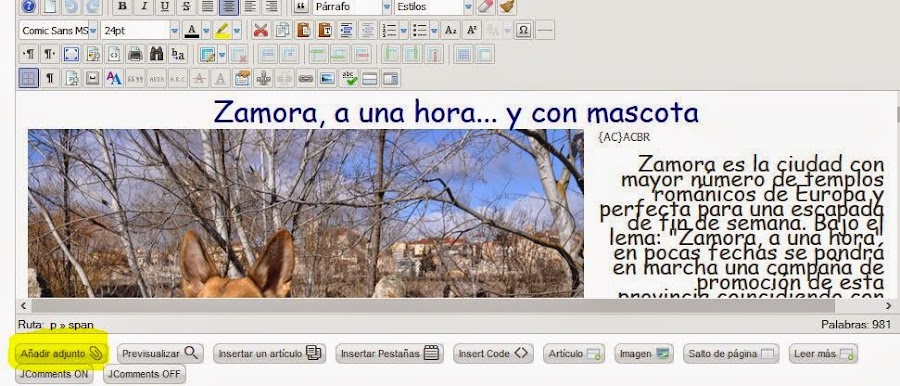Click the font style AA icon

pyautogui.click(x=114, y=78)
